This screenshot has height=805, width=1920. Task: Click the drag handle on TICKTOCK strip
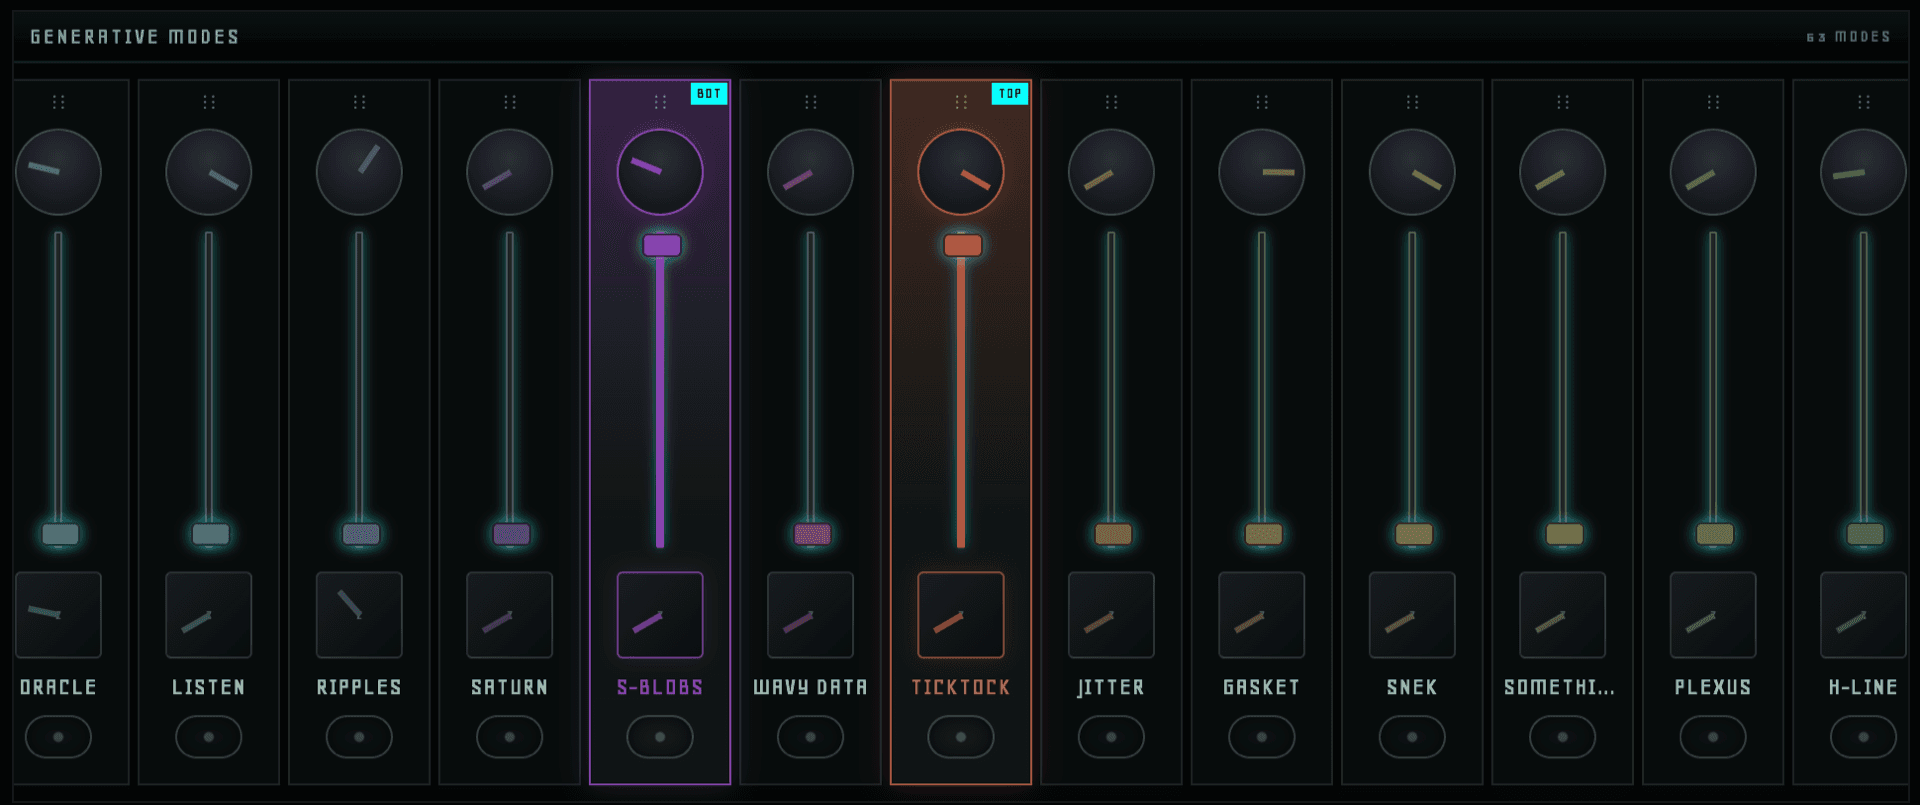pos(961,102)
